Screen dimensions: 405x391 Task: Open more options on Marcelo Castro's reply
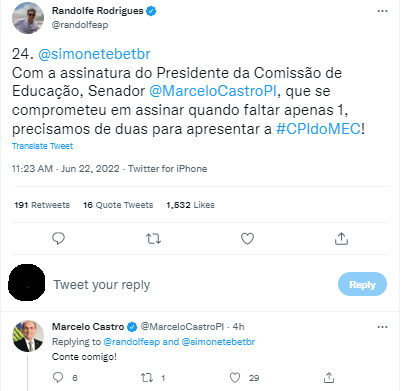point(382,327)
